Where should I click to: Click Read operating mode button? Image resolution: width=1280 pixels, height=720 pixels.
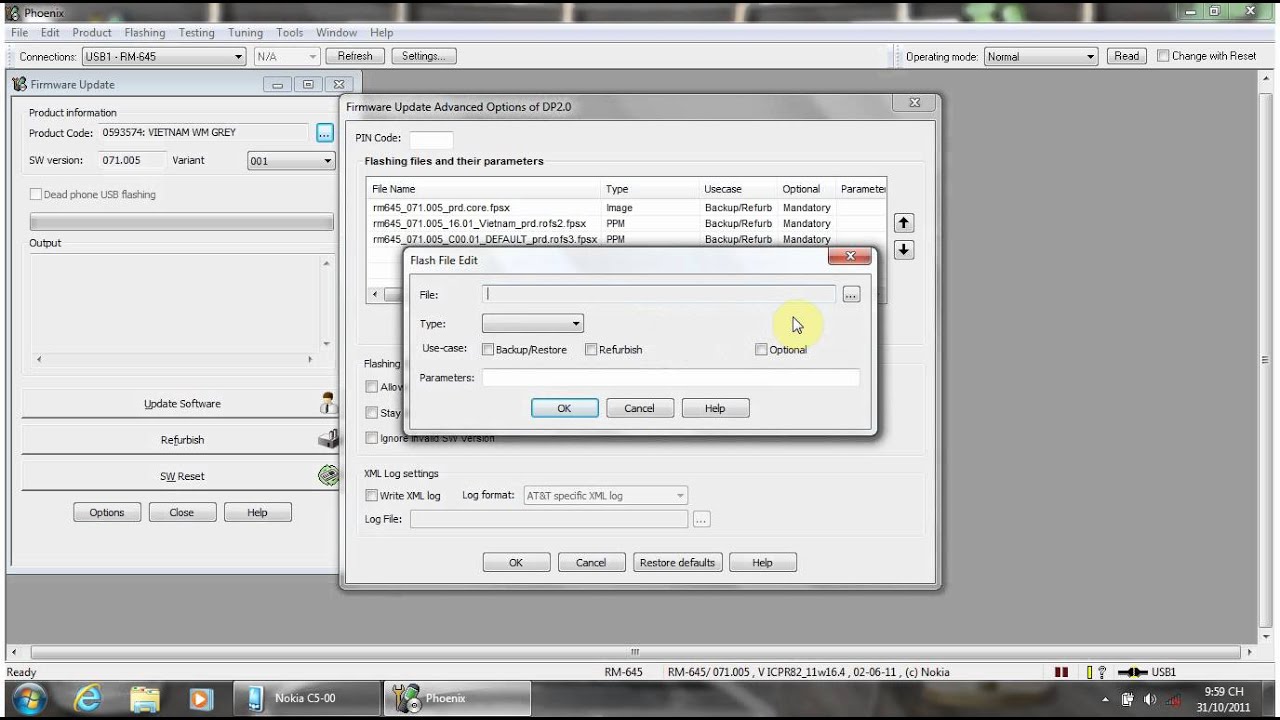[x=1127, y=56]
